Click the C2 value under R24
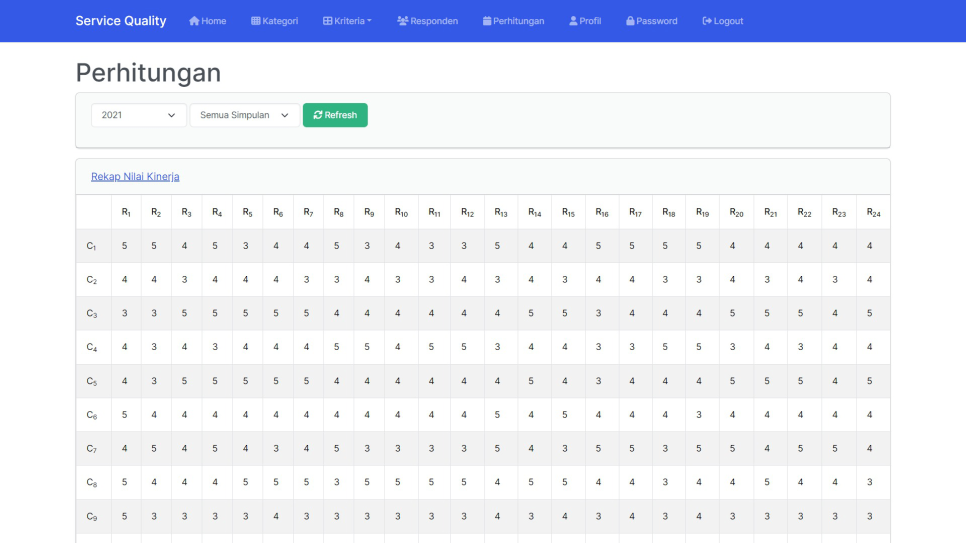The width and height of the screenshot is (966, 543). 869,279
